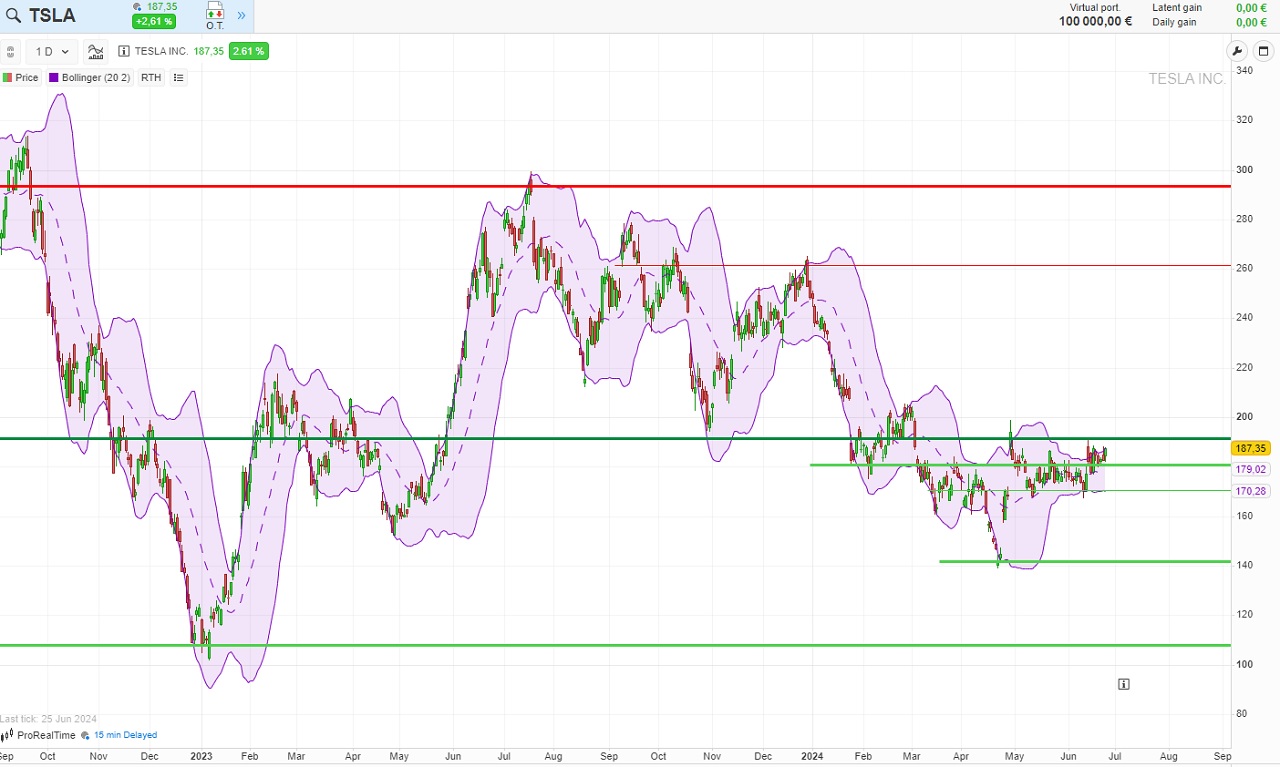Click the Virtual port. 100 000,00 € value

1096,21
